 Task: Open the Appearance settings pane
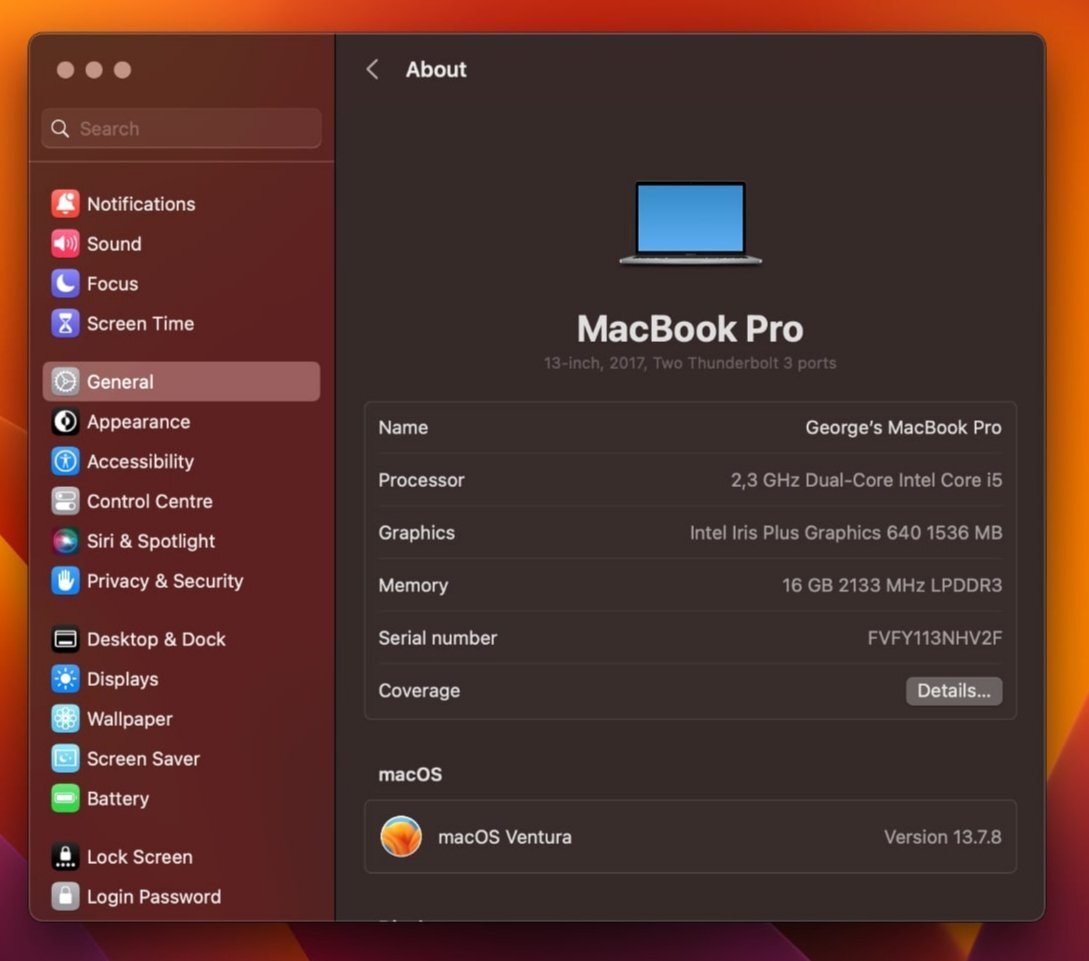pyautogui.click(x=138, y=422)
